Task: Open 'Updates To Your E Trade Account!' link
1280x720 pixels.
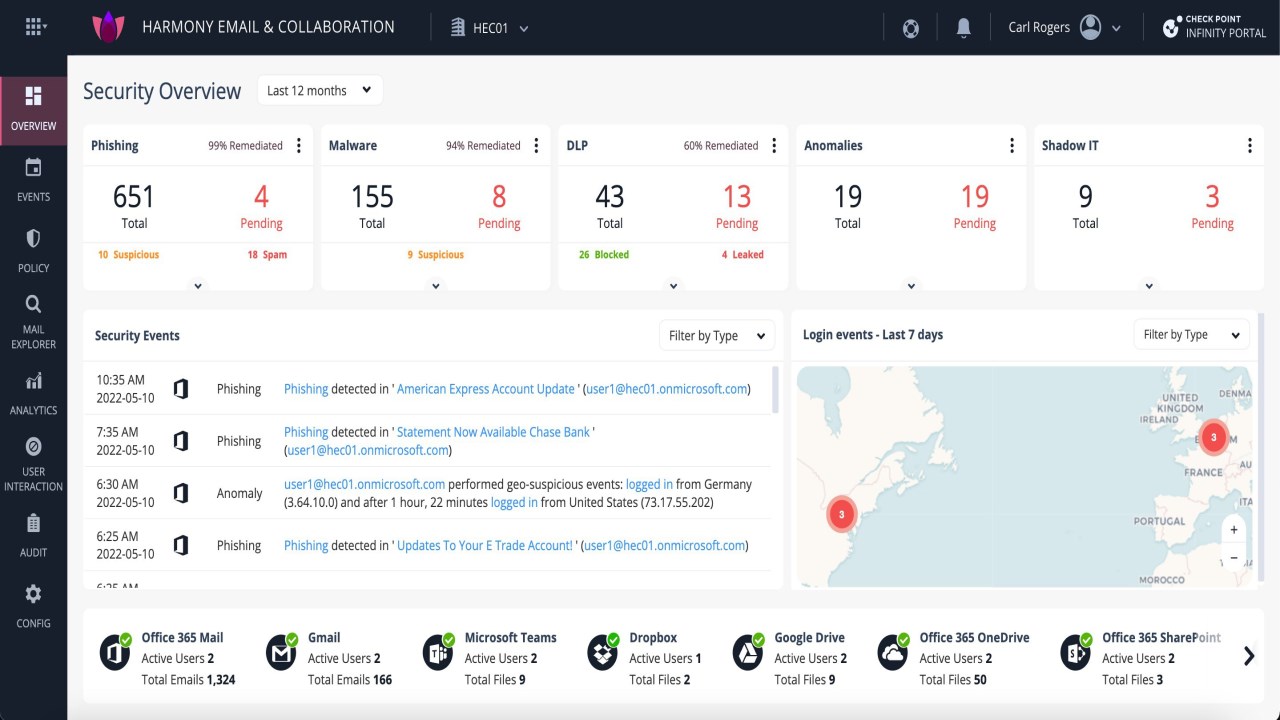Action: click(485, 545)
